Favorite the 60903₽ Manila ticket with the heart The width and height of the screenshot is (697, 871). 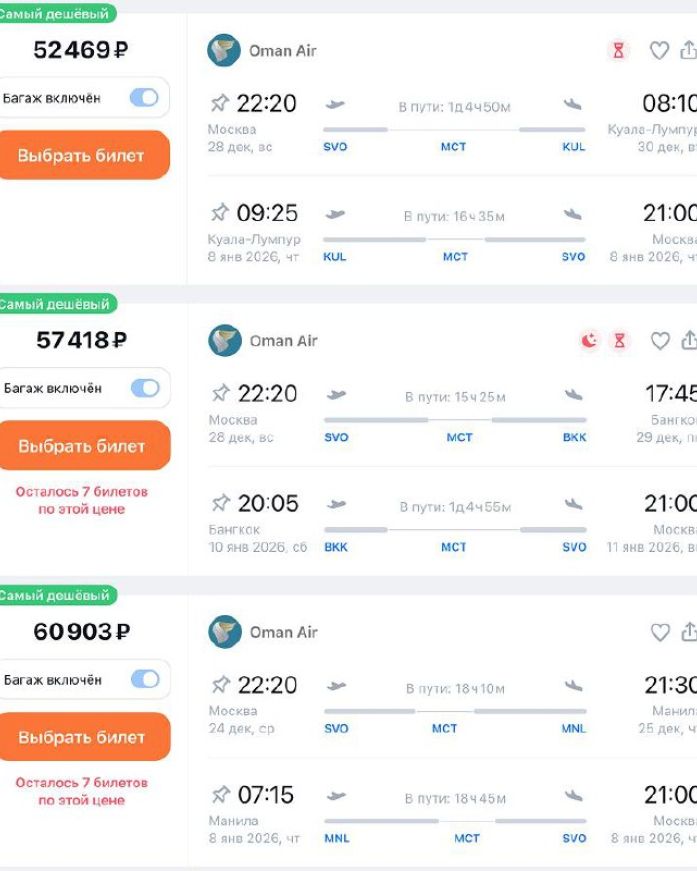(x=660, y=632)
